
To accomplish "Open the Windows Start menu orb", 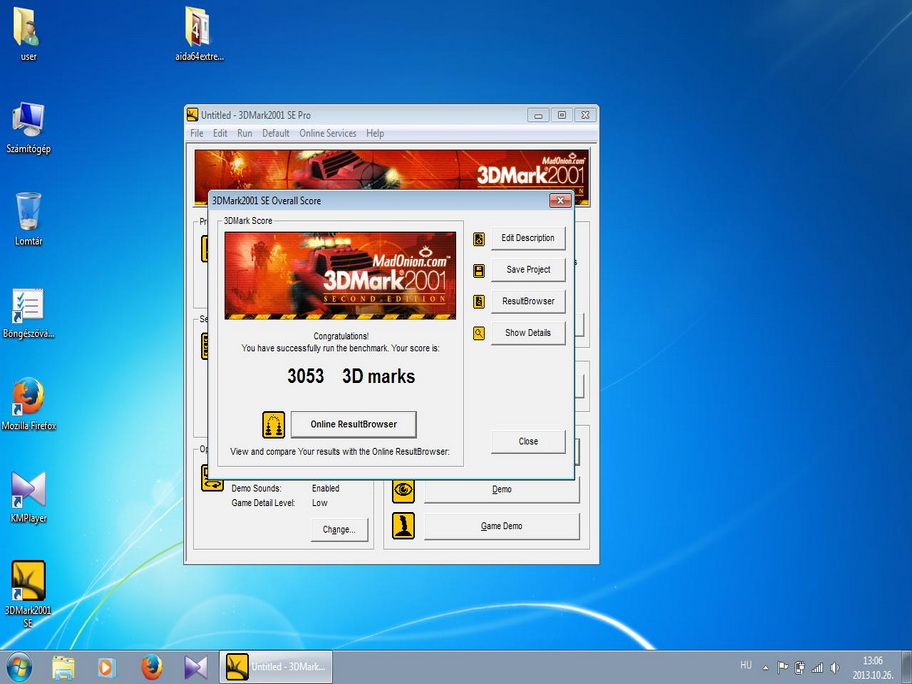I will click(x=19, y=667).
